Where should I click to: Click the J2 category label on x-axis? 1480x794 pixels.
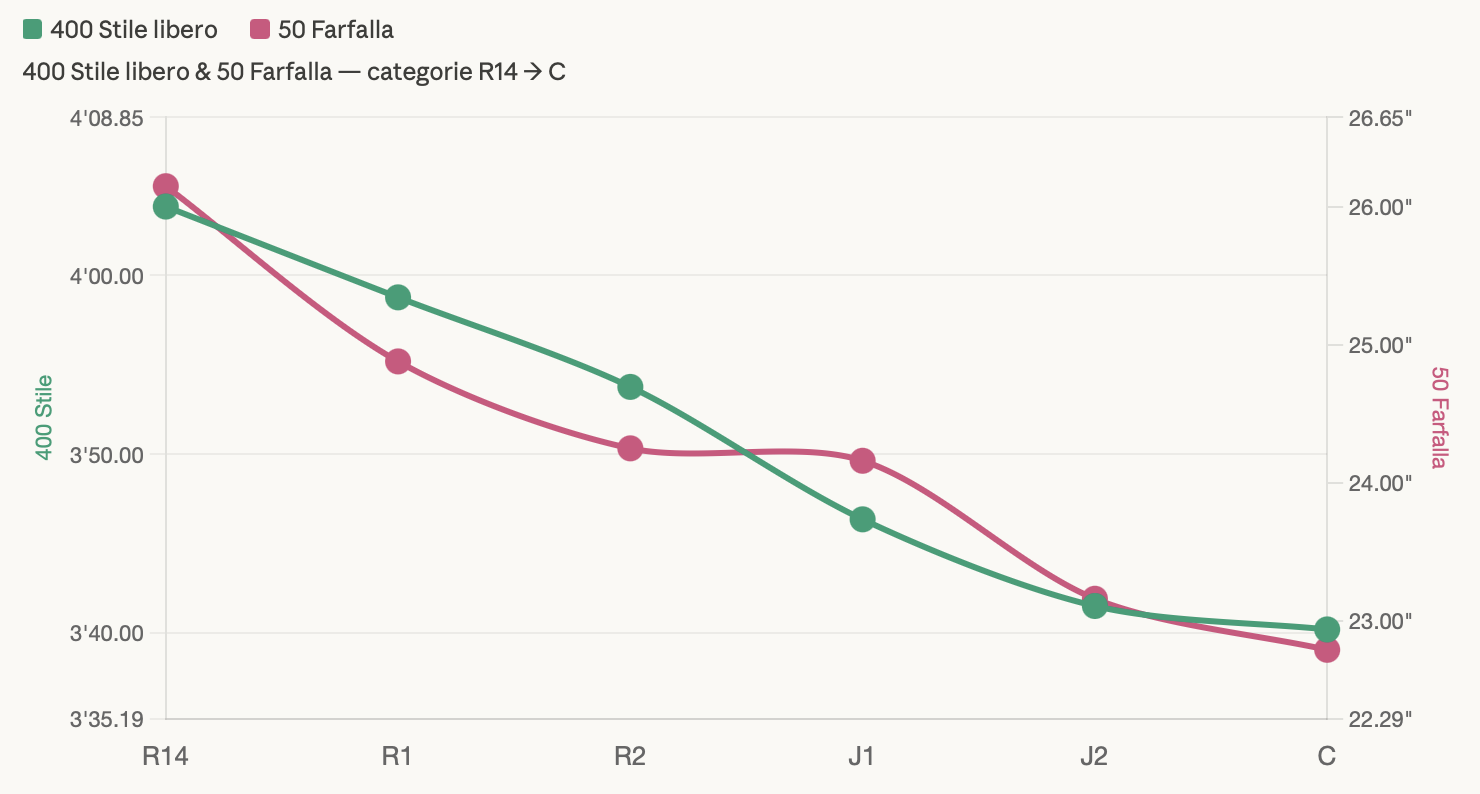1094,756
